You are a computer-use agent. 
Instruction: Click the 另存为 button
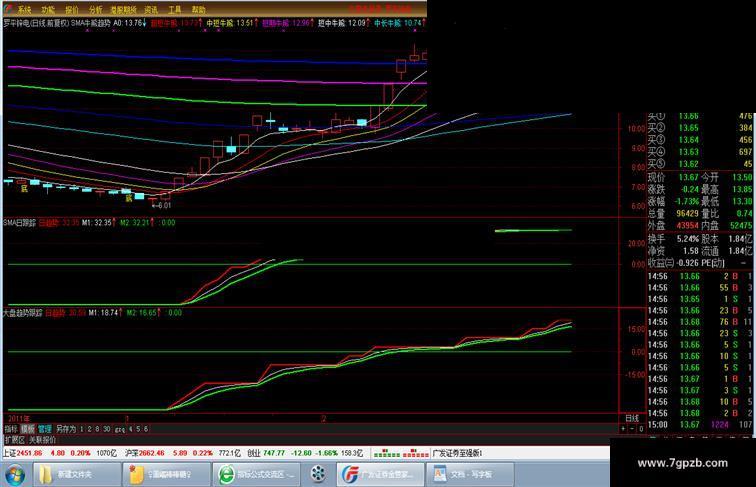pyautogui.click(x=66, y=429)
